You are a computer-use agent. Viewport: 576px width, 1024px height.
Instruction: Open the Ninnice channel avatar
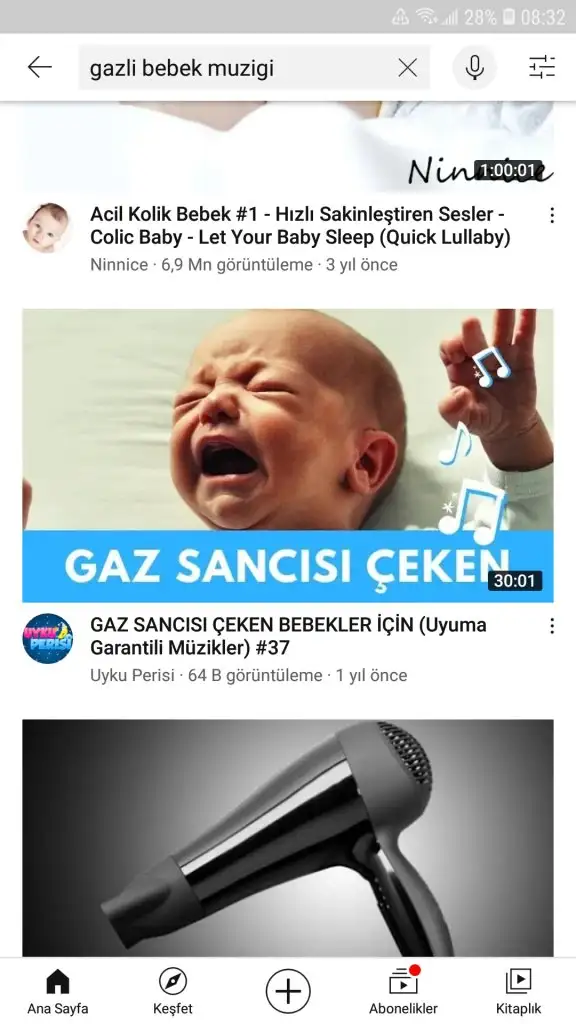[48, 228]
